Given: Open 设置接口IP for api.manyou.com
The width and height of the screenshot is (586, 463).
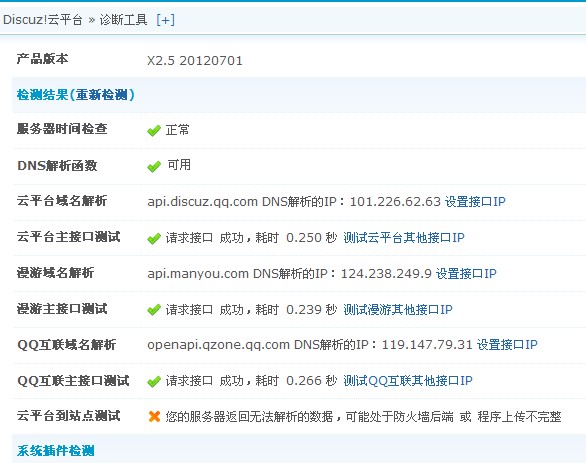Looking at the screenshot, I should pos(466,274).
